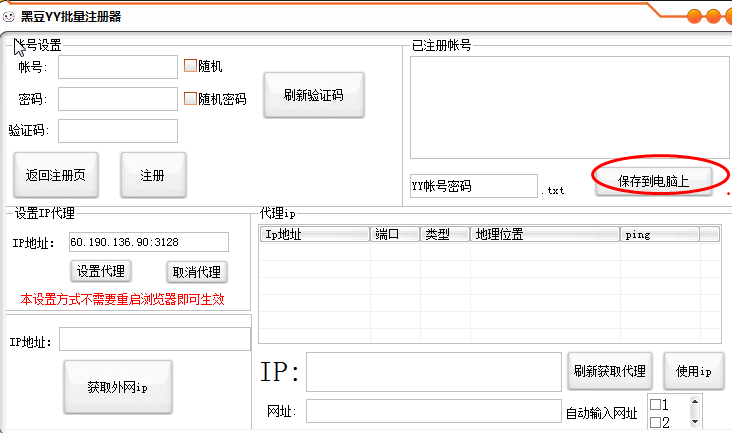Sort by the 地理位置 column header
Screen dimensions: 732x433
tap(545, 234)
